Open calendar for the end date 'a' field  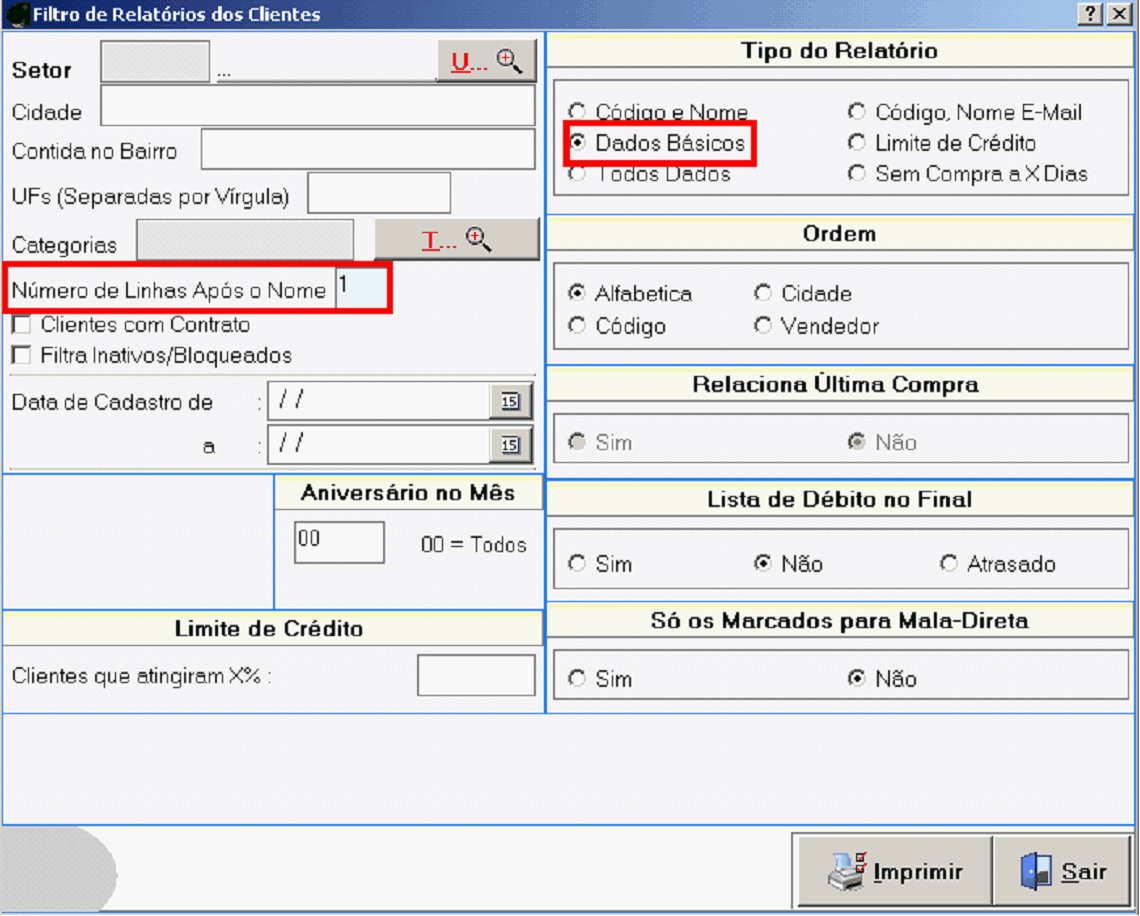pos(511,445)
